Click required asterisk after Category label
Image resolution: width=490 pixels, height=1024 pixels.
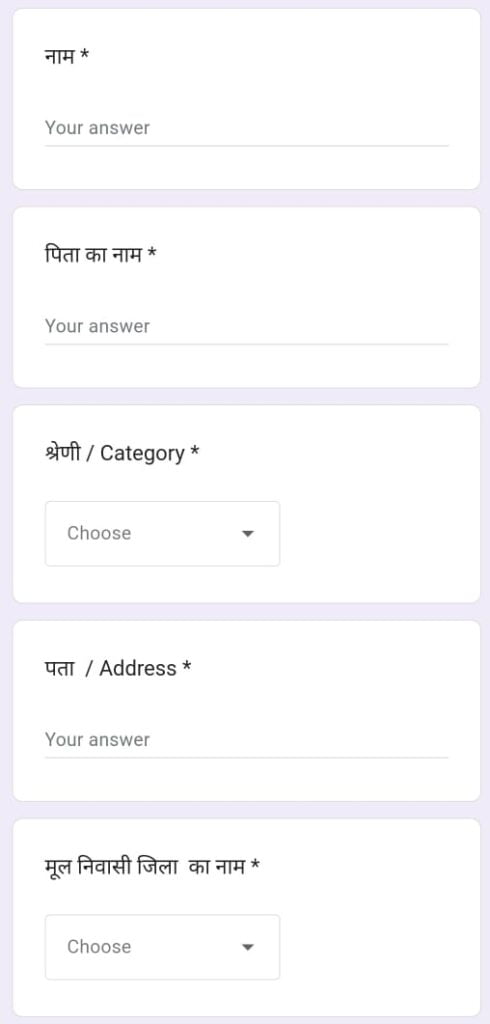point(194,451)
